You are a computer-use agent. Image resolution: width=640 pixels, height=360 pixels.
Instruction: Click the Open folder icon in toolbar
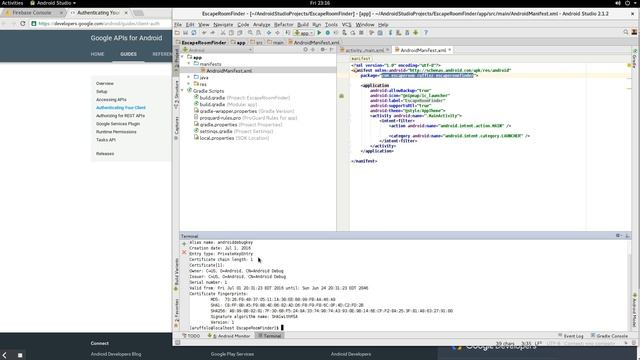point(177,33)
